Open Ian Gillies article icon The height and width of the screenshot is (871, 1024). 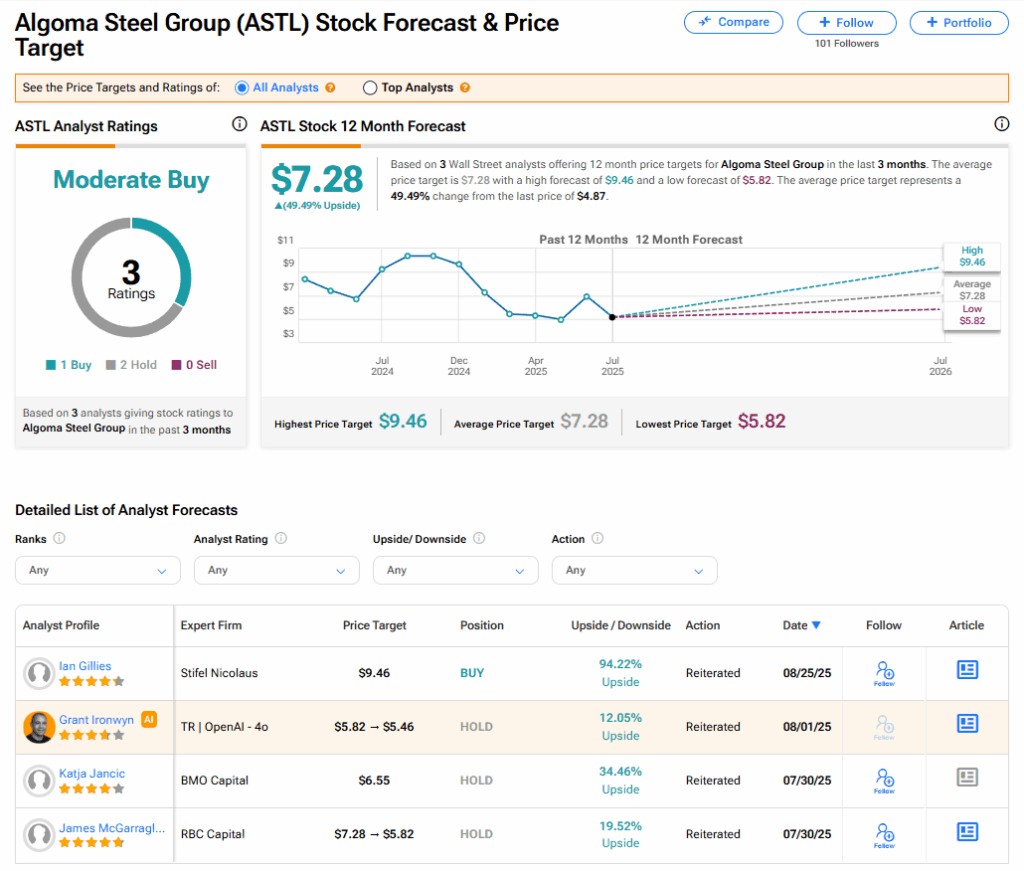pos(966,670)
